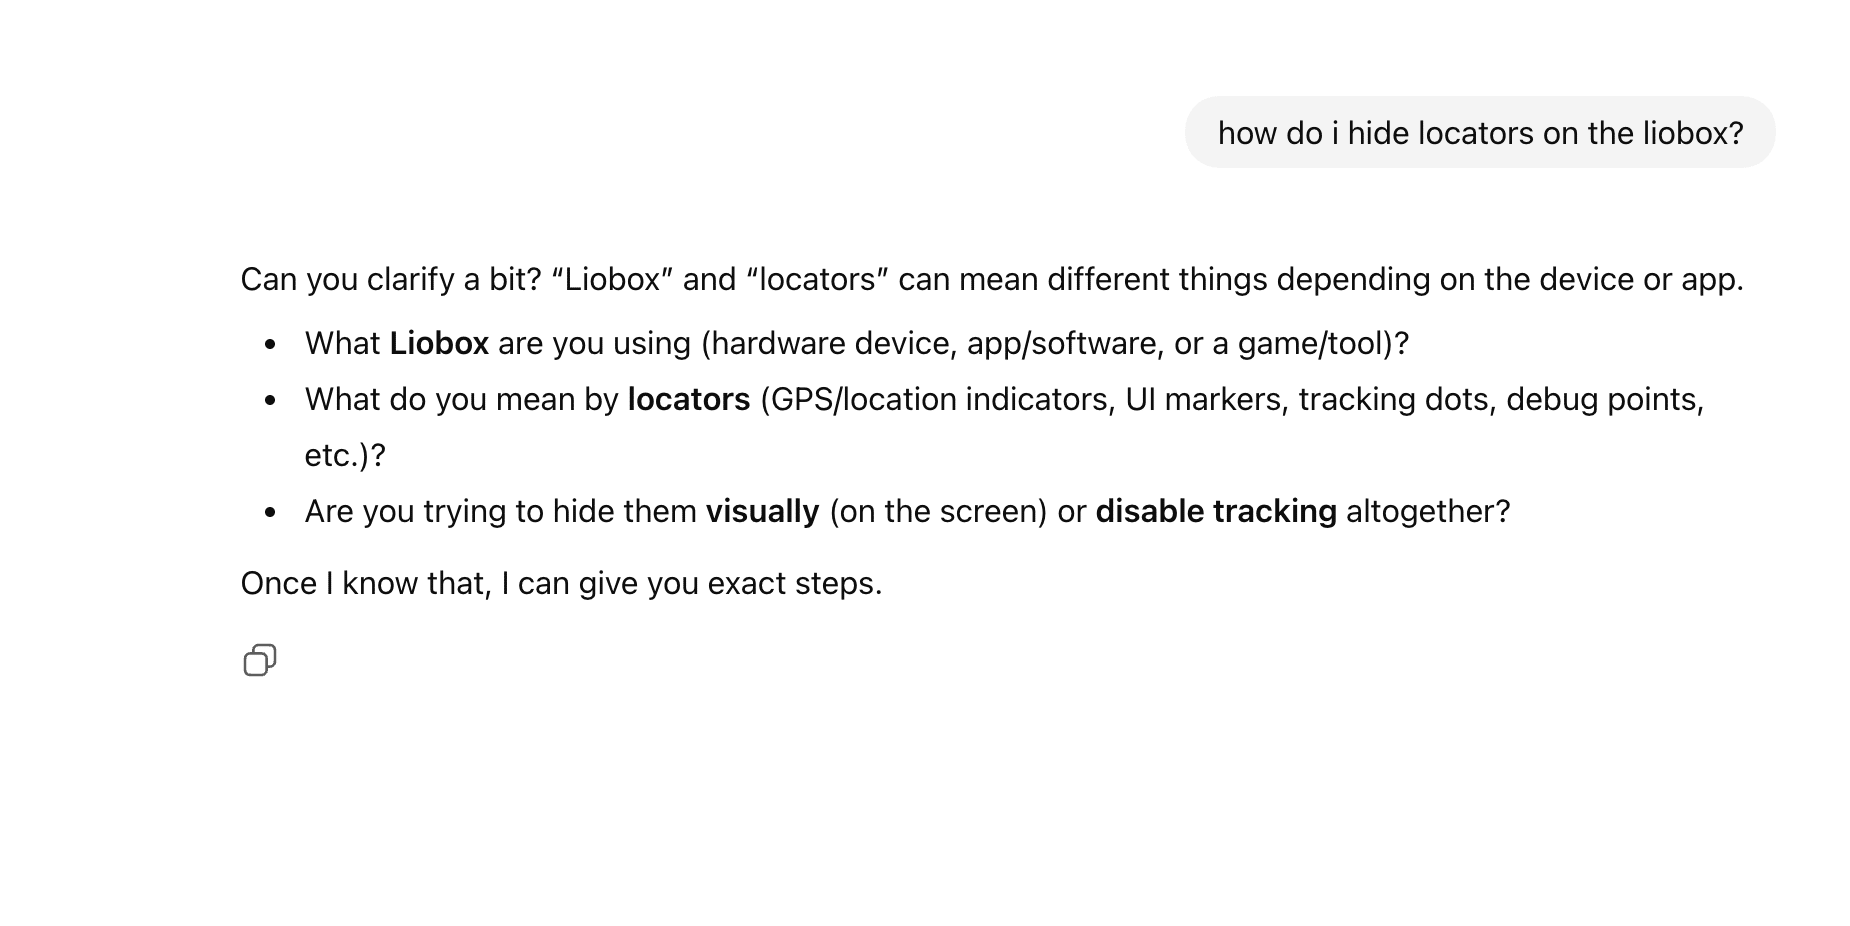Click the bold phrase disable tracking
The image size is (1850, 926).
click(1215, 511)
